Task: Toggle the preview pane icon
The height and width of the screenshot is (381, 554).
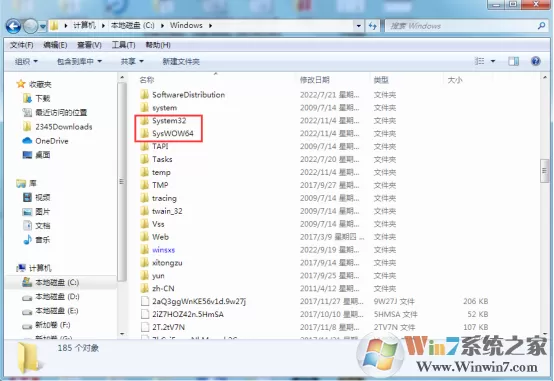Action: tap(513, 61)
